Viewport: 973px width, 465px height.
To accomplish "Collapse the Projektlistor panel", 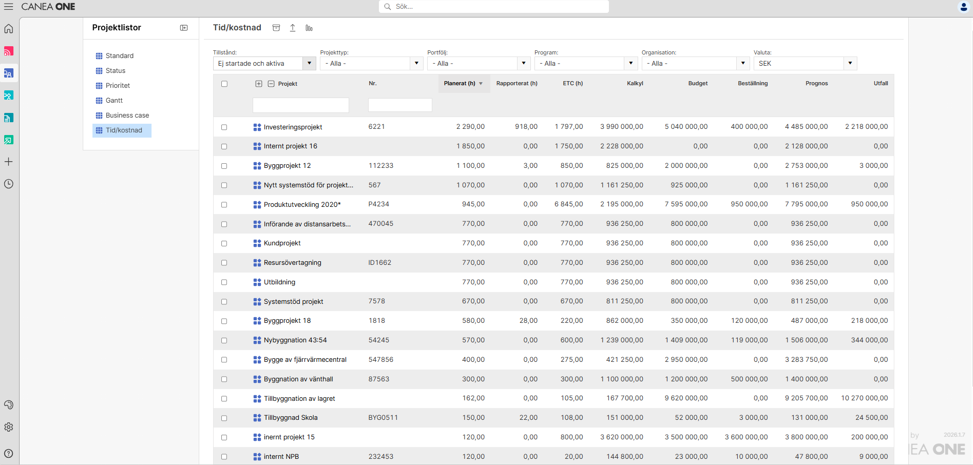I will point(184,27).
